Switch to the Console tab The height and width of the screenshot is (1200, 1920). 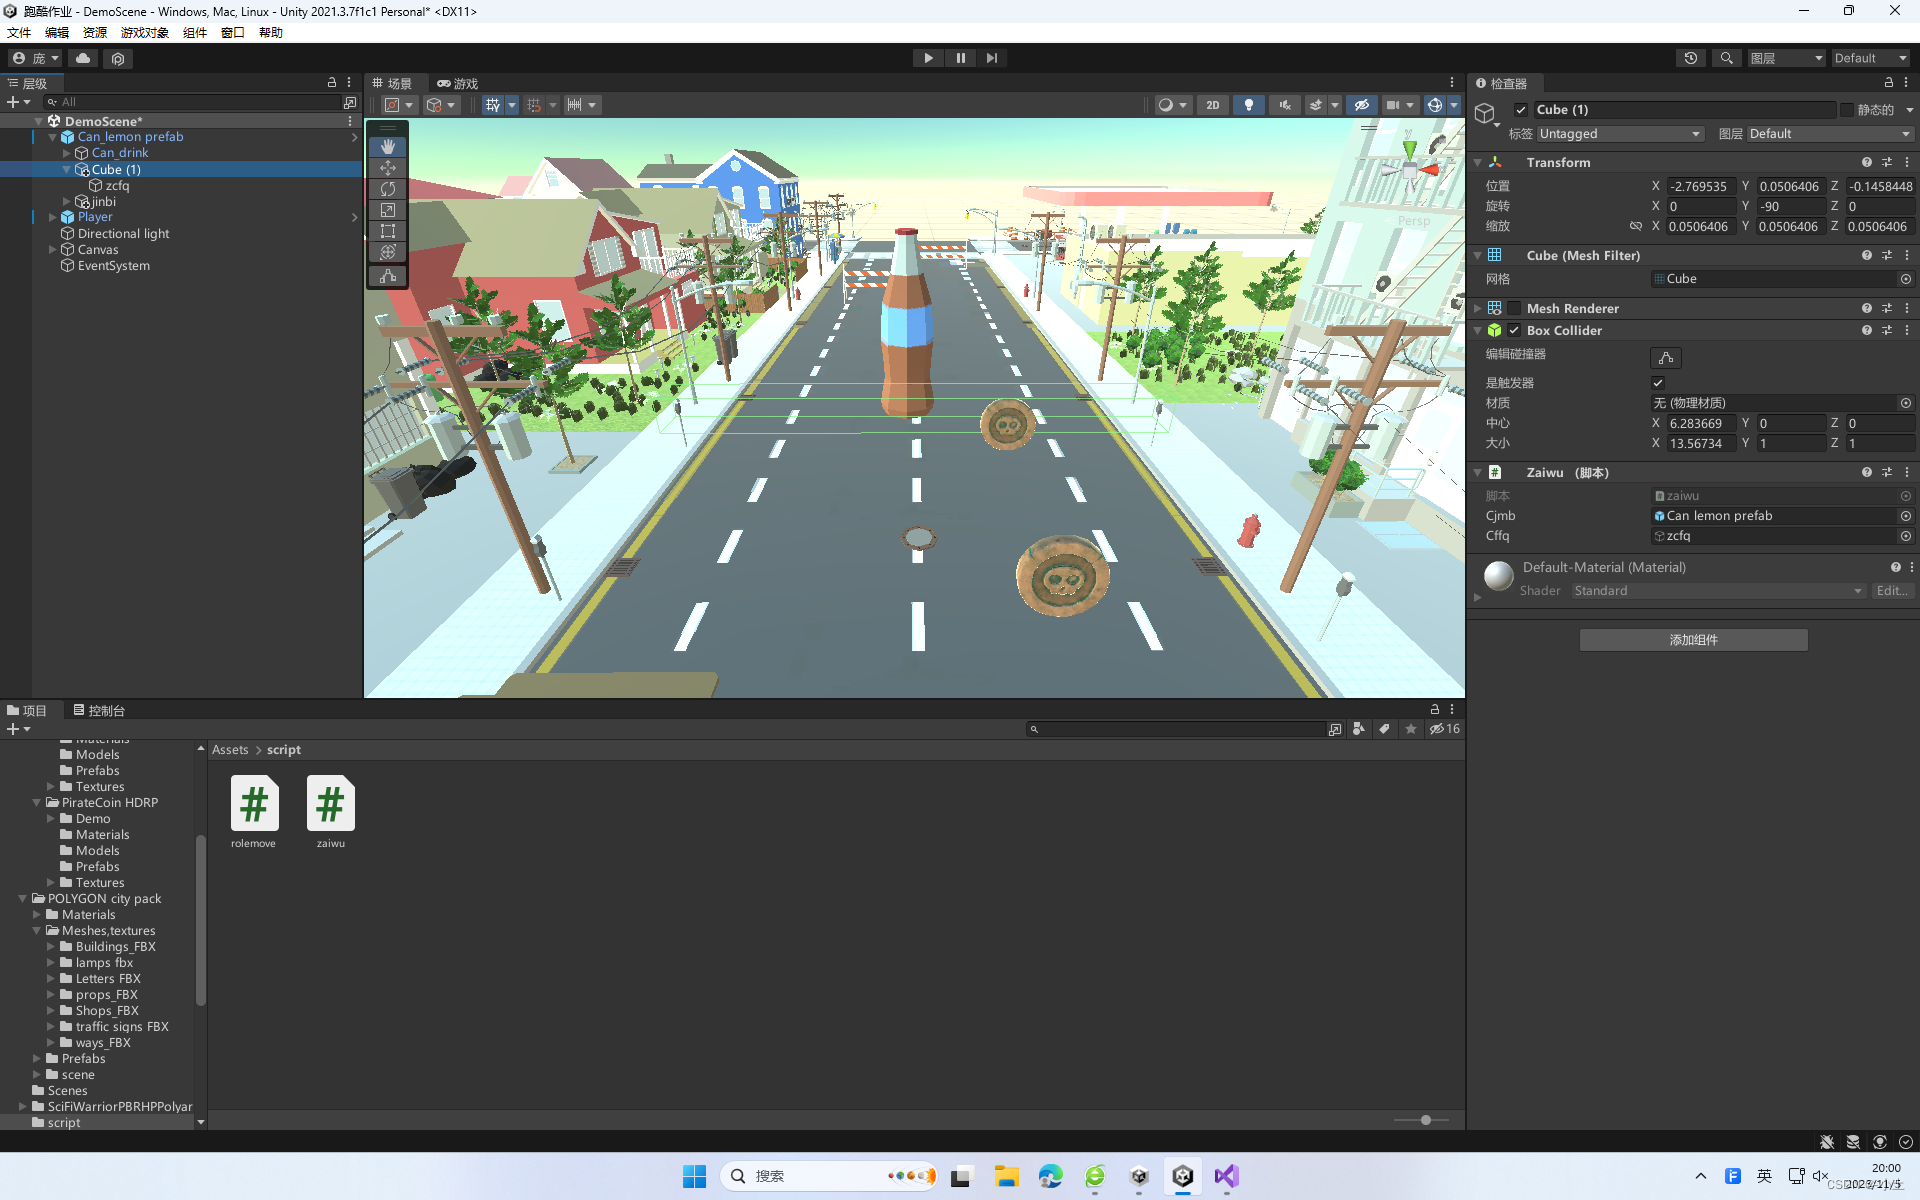(x=99, y=711)
